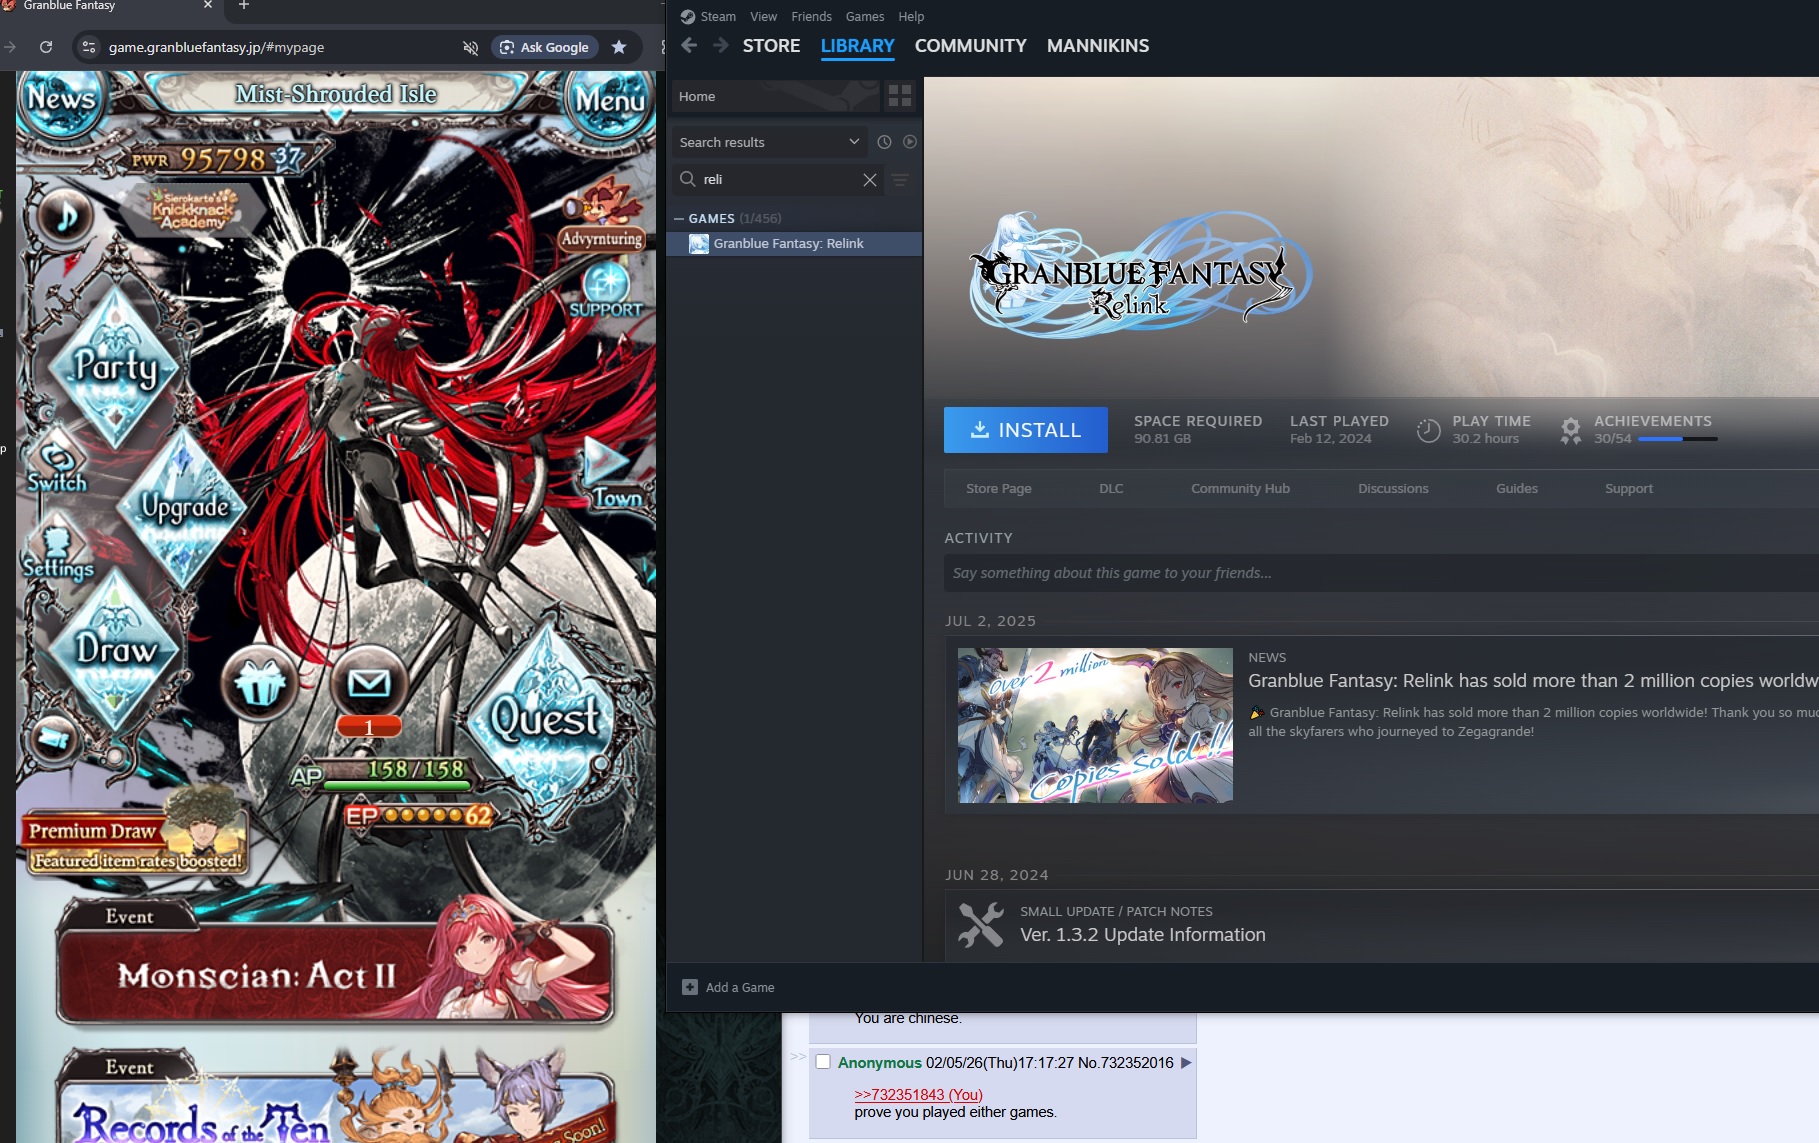This screenshot has height=1143, width=1819.
Task: Click the Ask Google button
Action: [544, 47]
